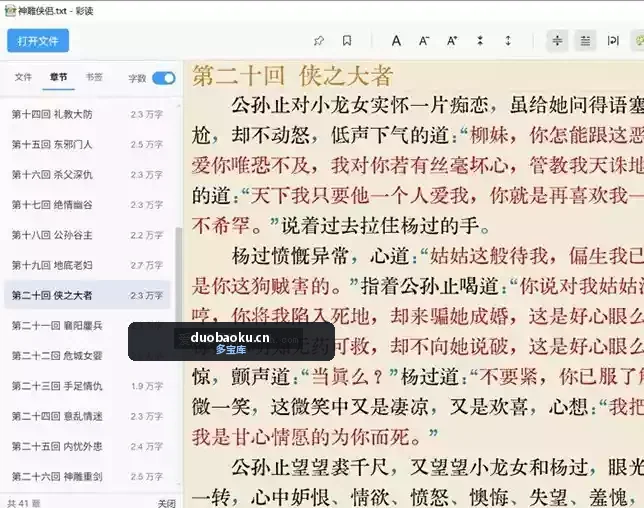Click the app icon in the title bar
Screen dimensions: 644x508
coord(10,11)
